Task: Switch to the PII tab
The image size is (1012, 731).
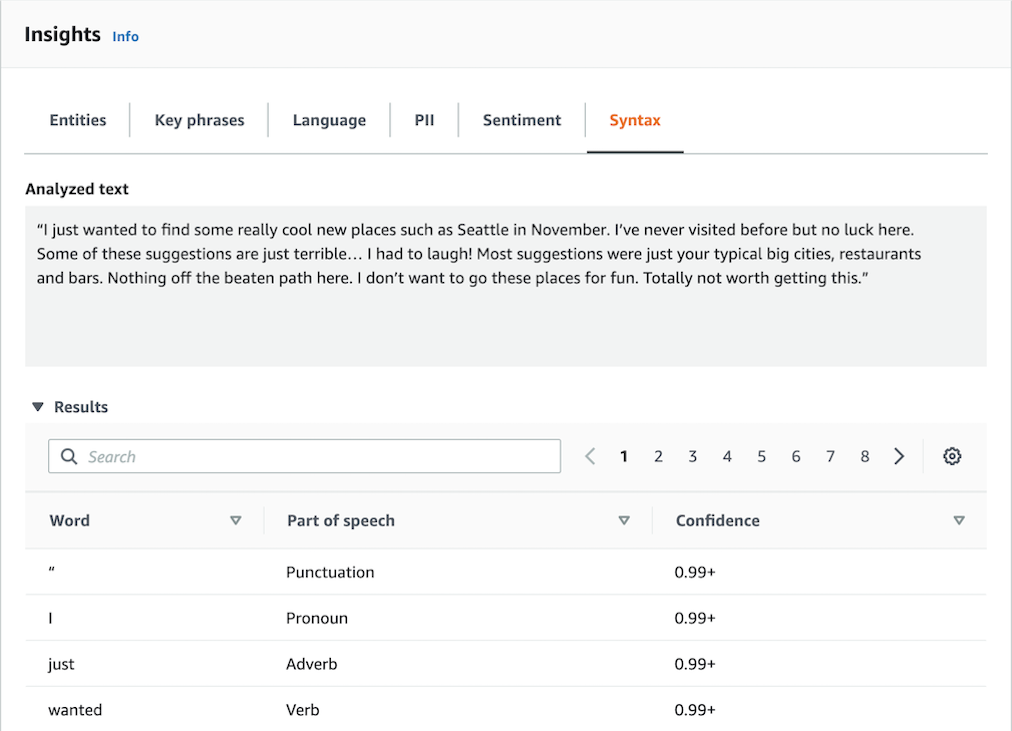Action: point(424,120)
